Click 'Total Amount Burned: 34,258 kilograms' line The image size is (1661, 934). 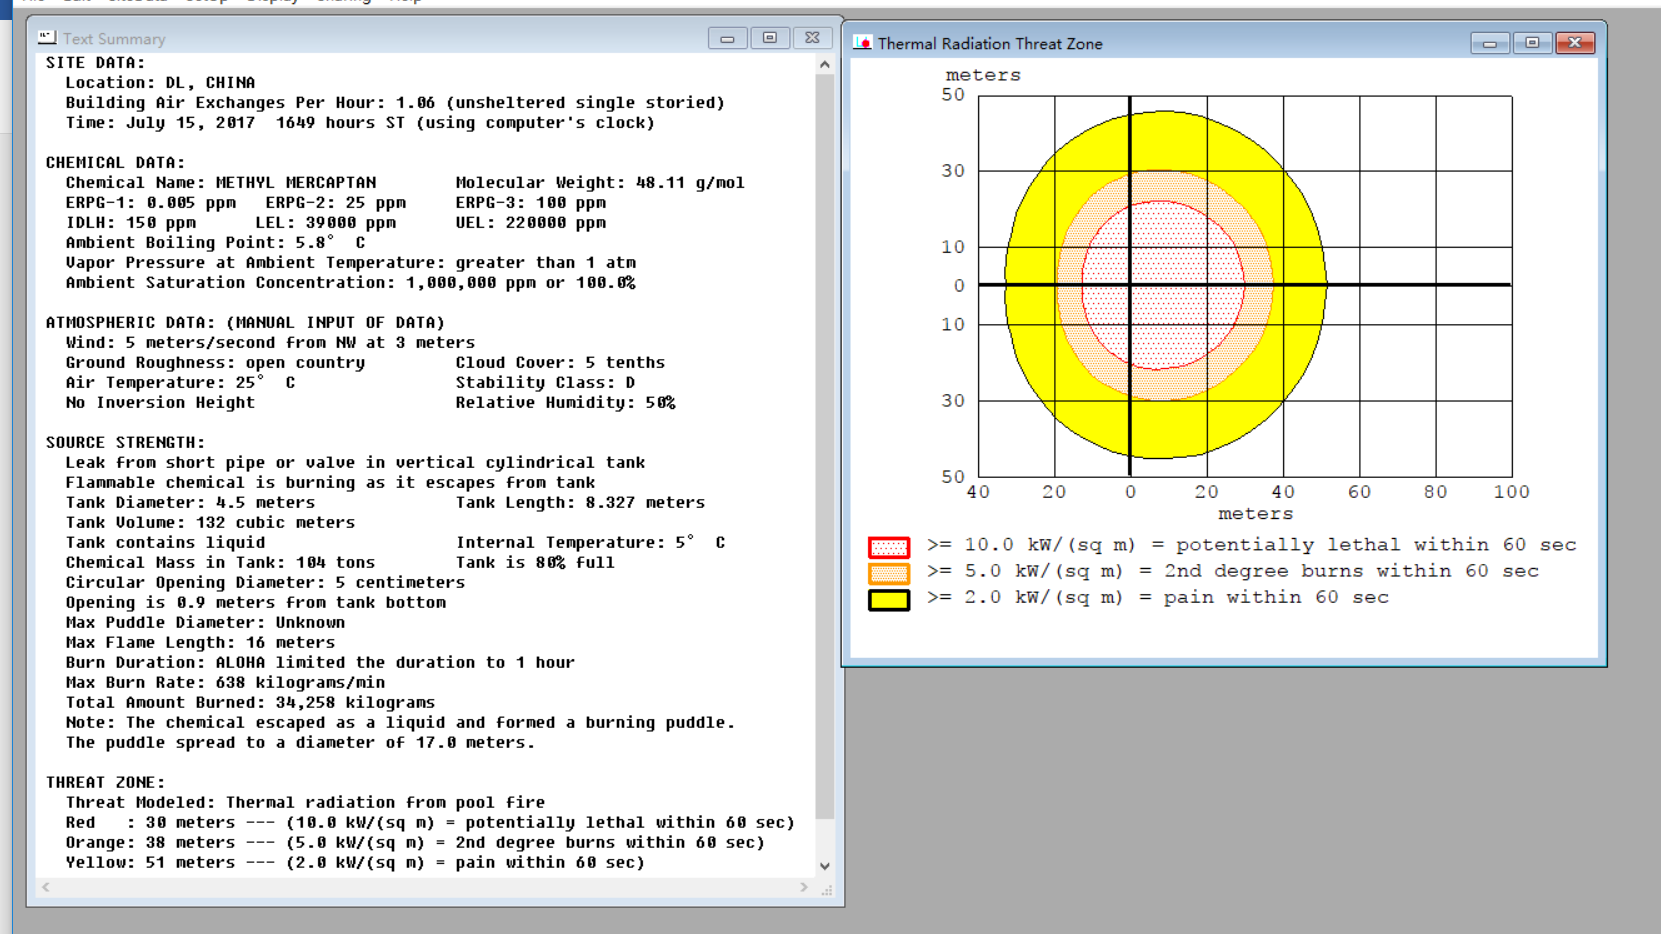250,703
